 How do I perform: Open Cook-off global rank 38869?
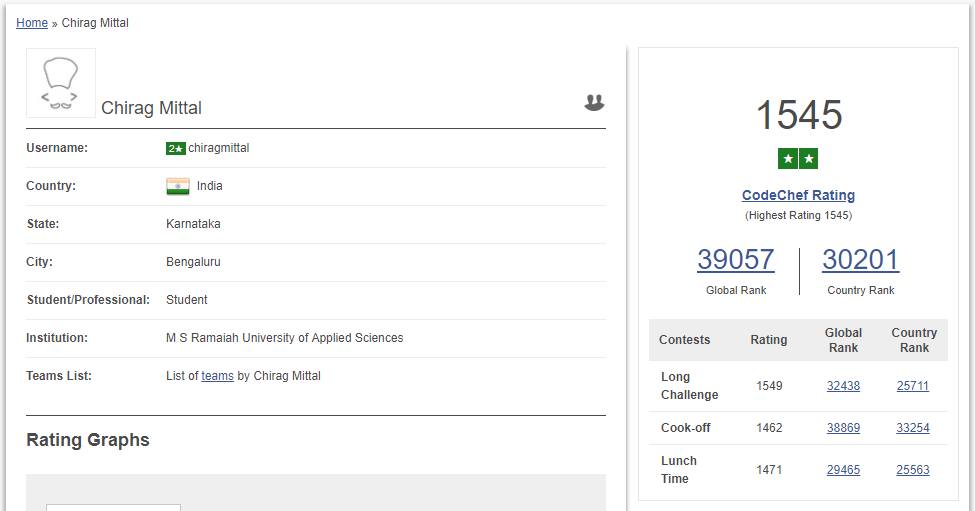pyautogui.click(x=843, y=428)
